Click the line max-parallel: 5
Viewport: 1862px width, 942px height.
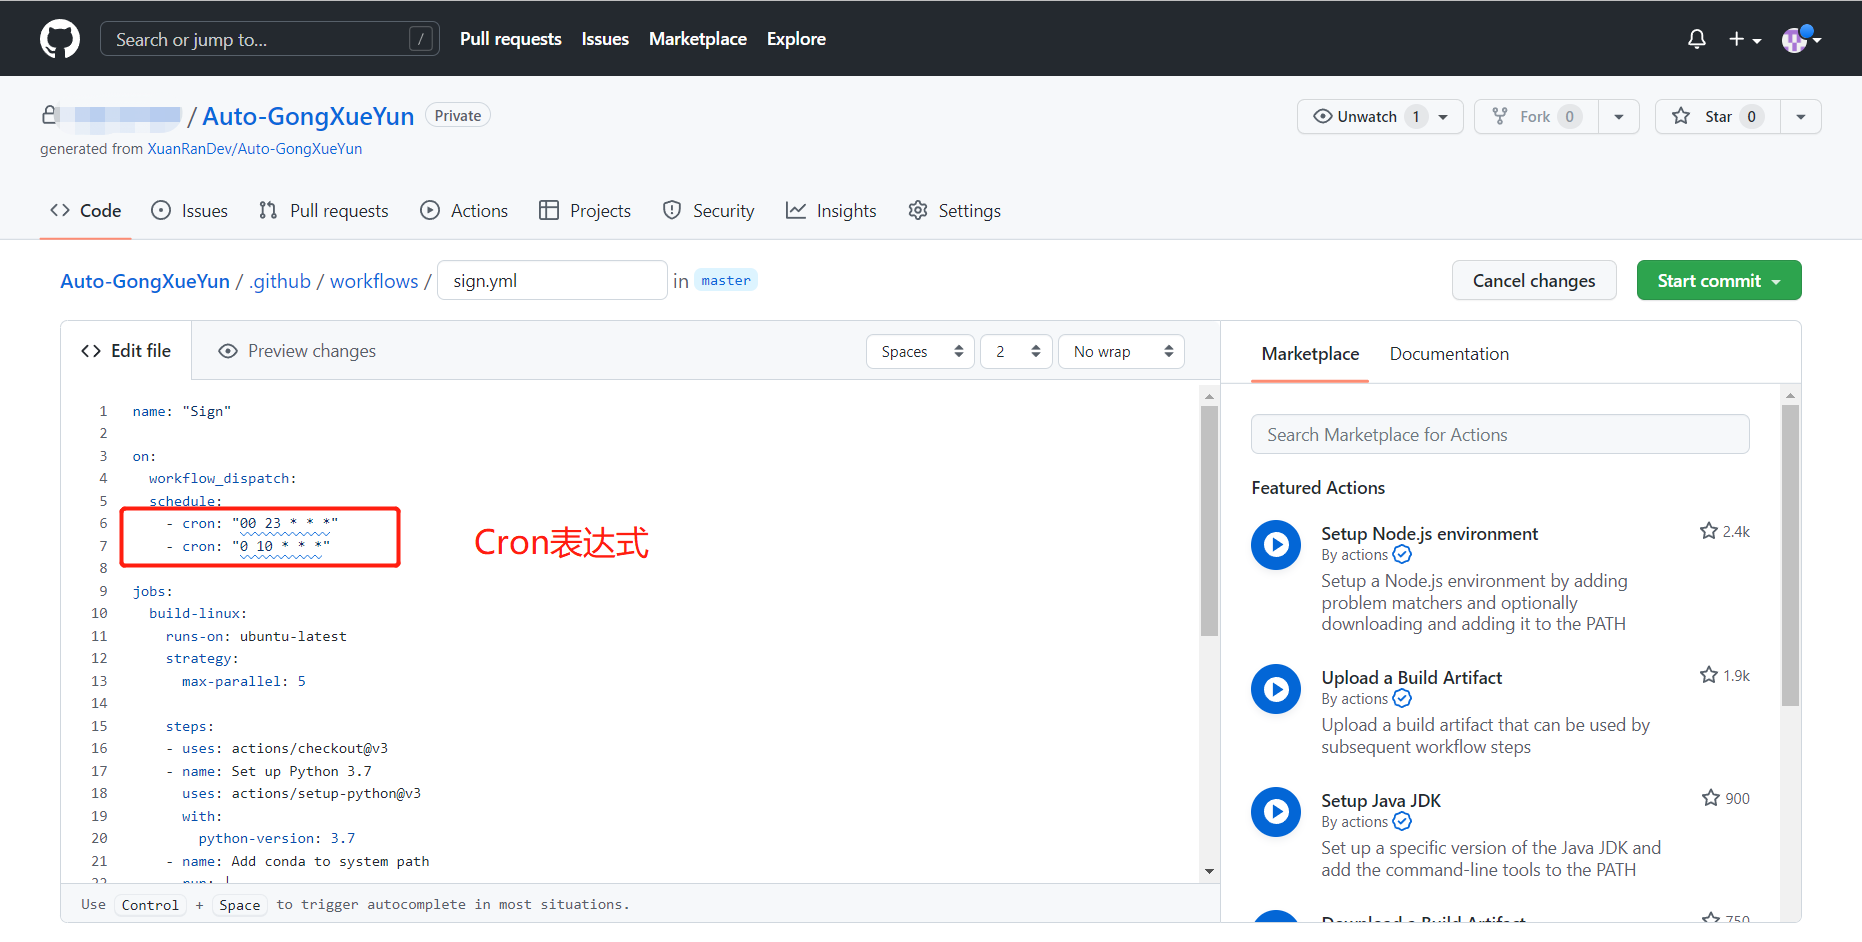click(244, 681)
